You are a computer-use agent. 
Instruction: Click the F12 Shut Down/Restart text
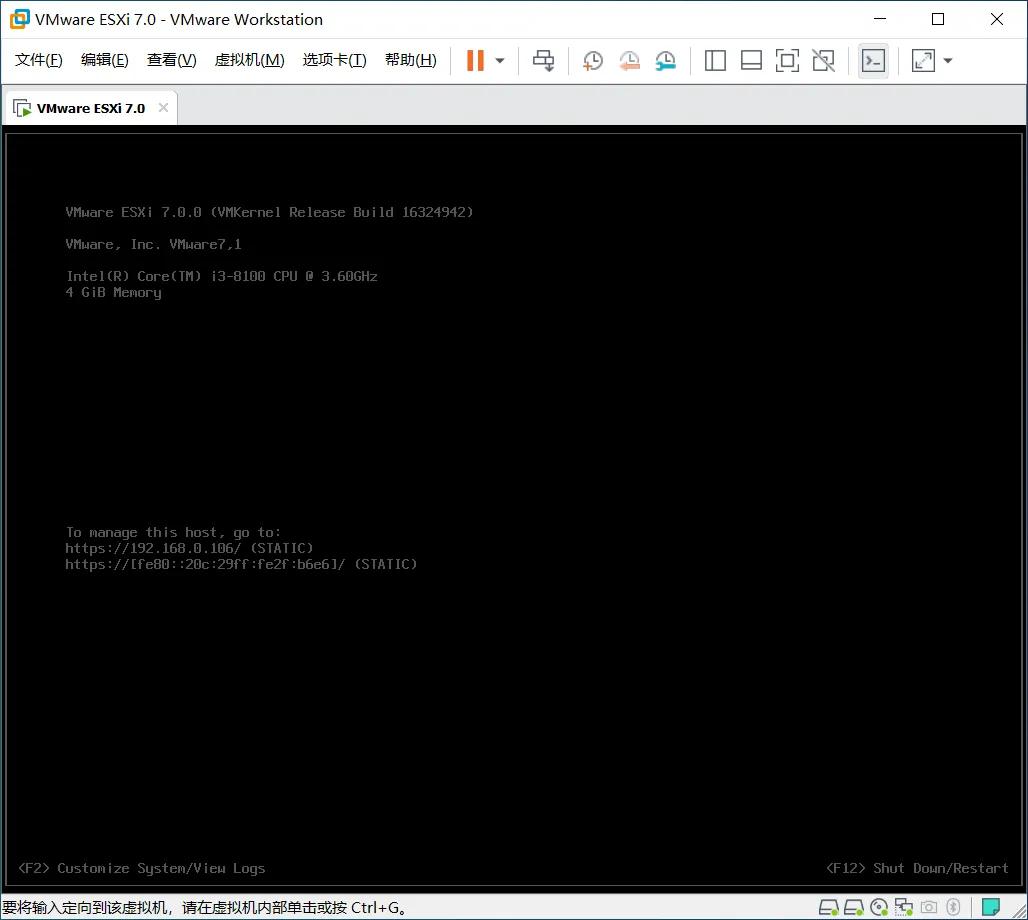click(x=917, y=868)
